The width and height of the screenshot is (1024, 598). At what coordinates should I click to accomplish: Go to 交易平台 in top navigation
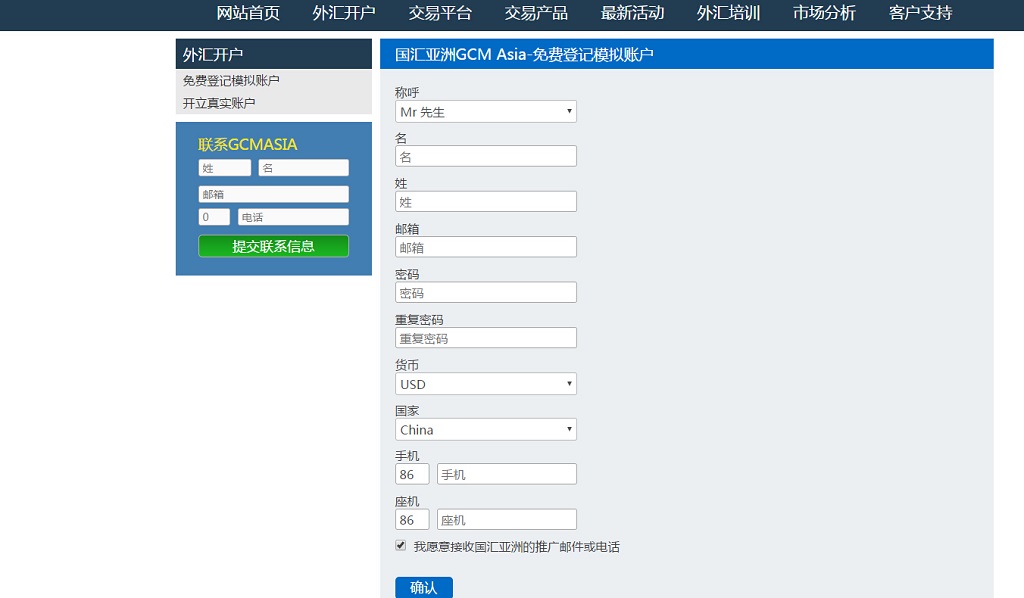pyautogui.click(x=440, y=13)
